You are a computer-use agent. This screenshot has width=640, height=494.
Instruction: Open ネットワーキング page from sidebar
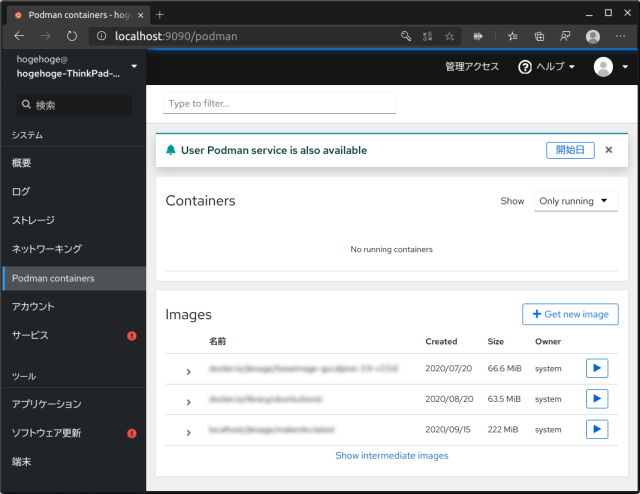pos(46,249)
